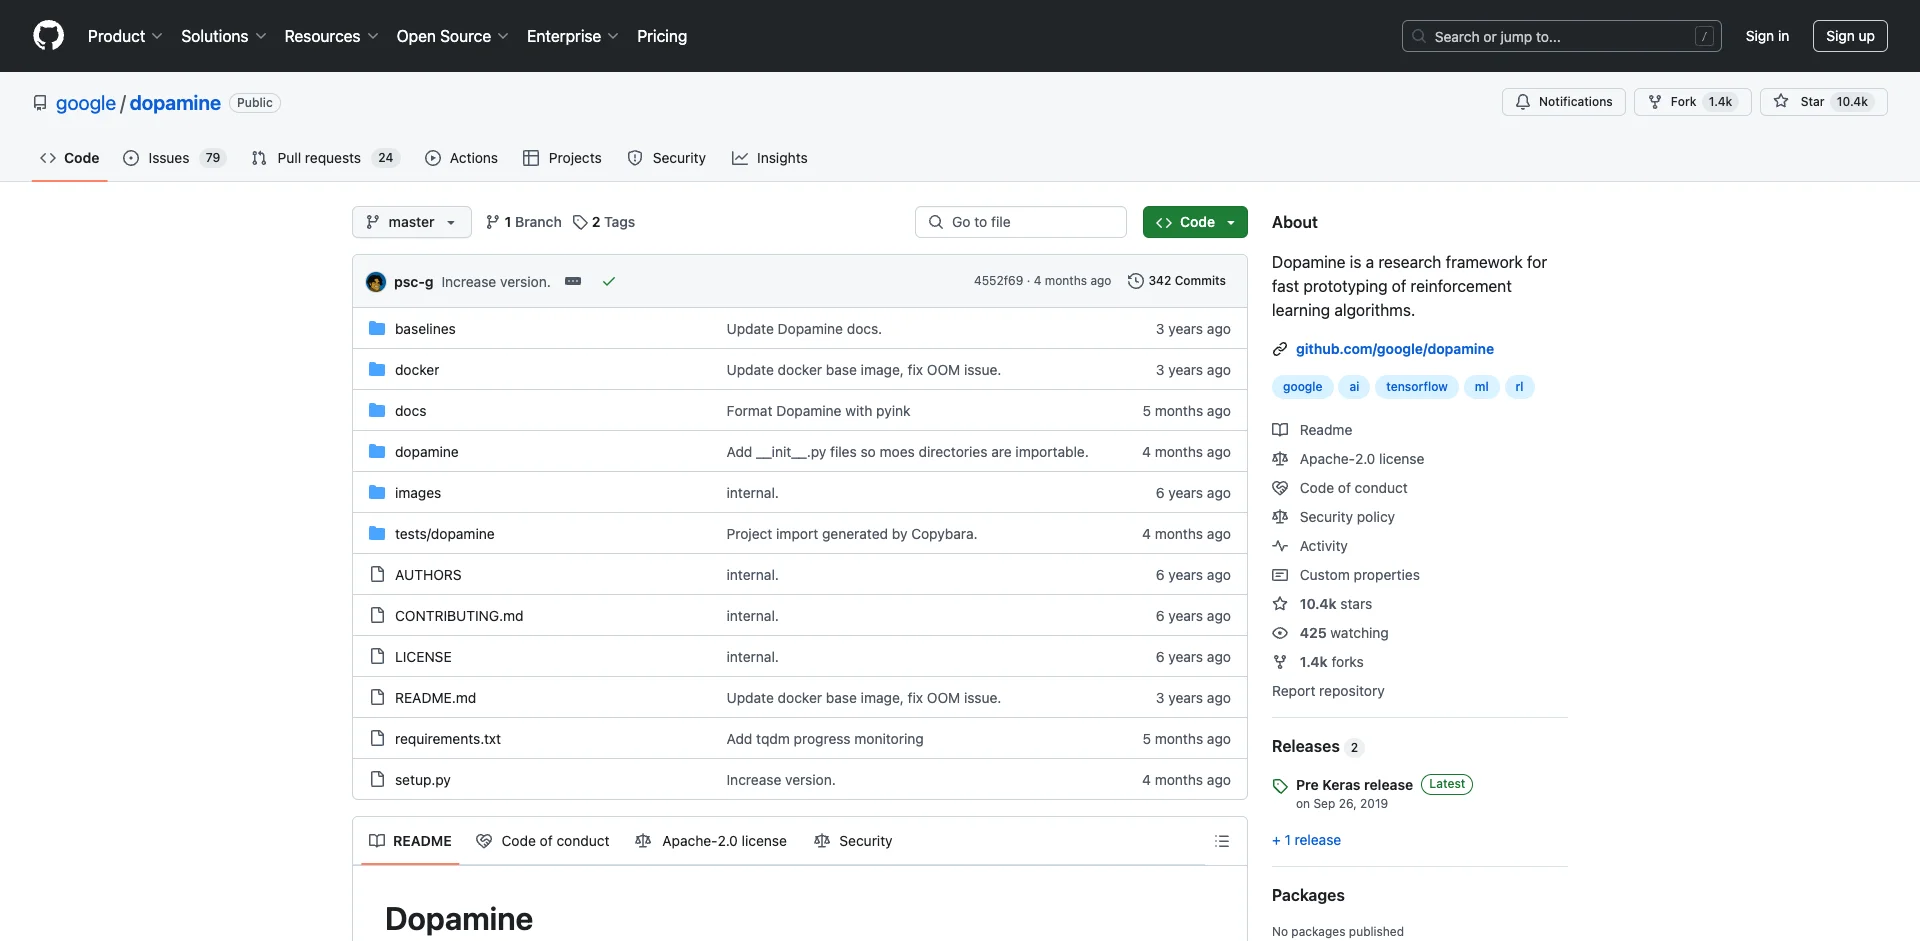The height and width of the screenshot is (941, 1920).
Task: Click the pulse icon beside Activity
Action: (1280, 546)
